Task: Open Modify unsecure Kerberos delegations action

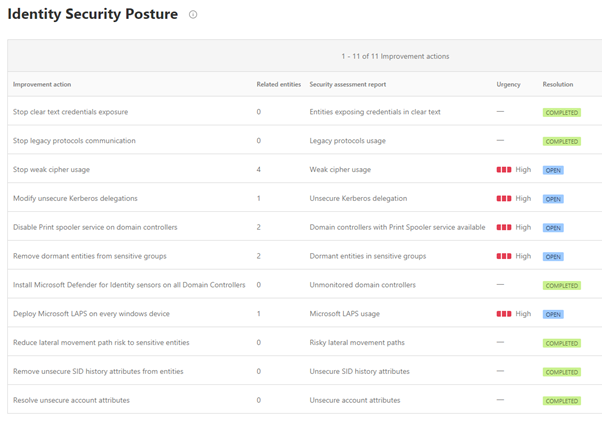Action: click(x=75, y=198)
